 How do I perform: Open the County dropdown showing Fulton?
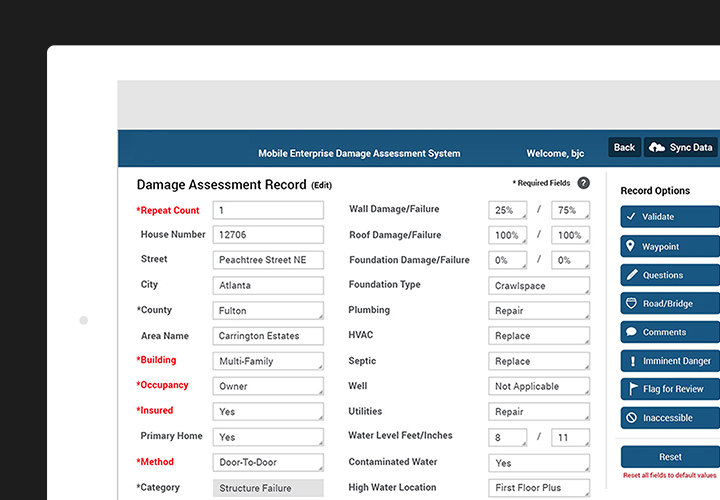pyautogui.click(x=268, y=310)
